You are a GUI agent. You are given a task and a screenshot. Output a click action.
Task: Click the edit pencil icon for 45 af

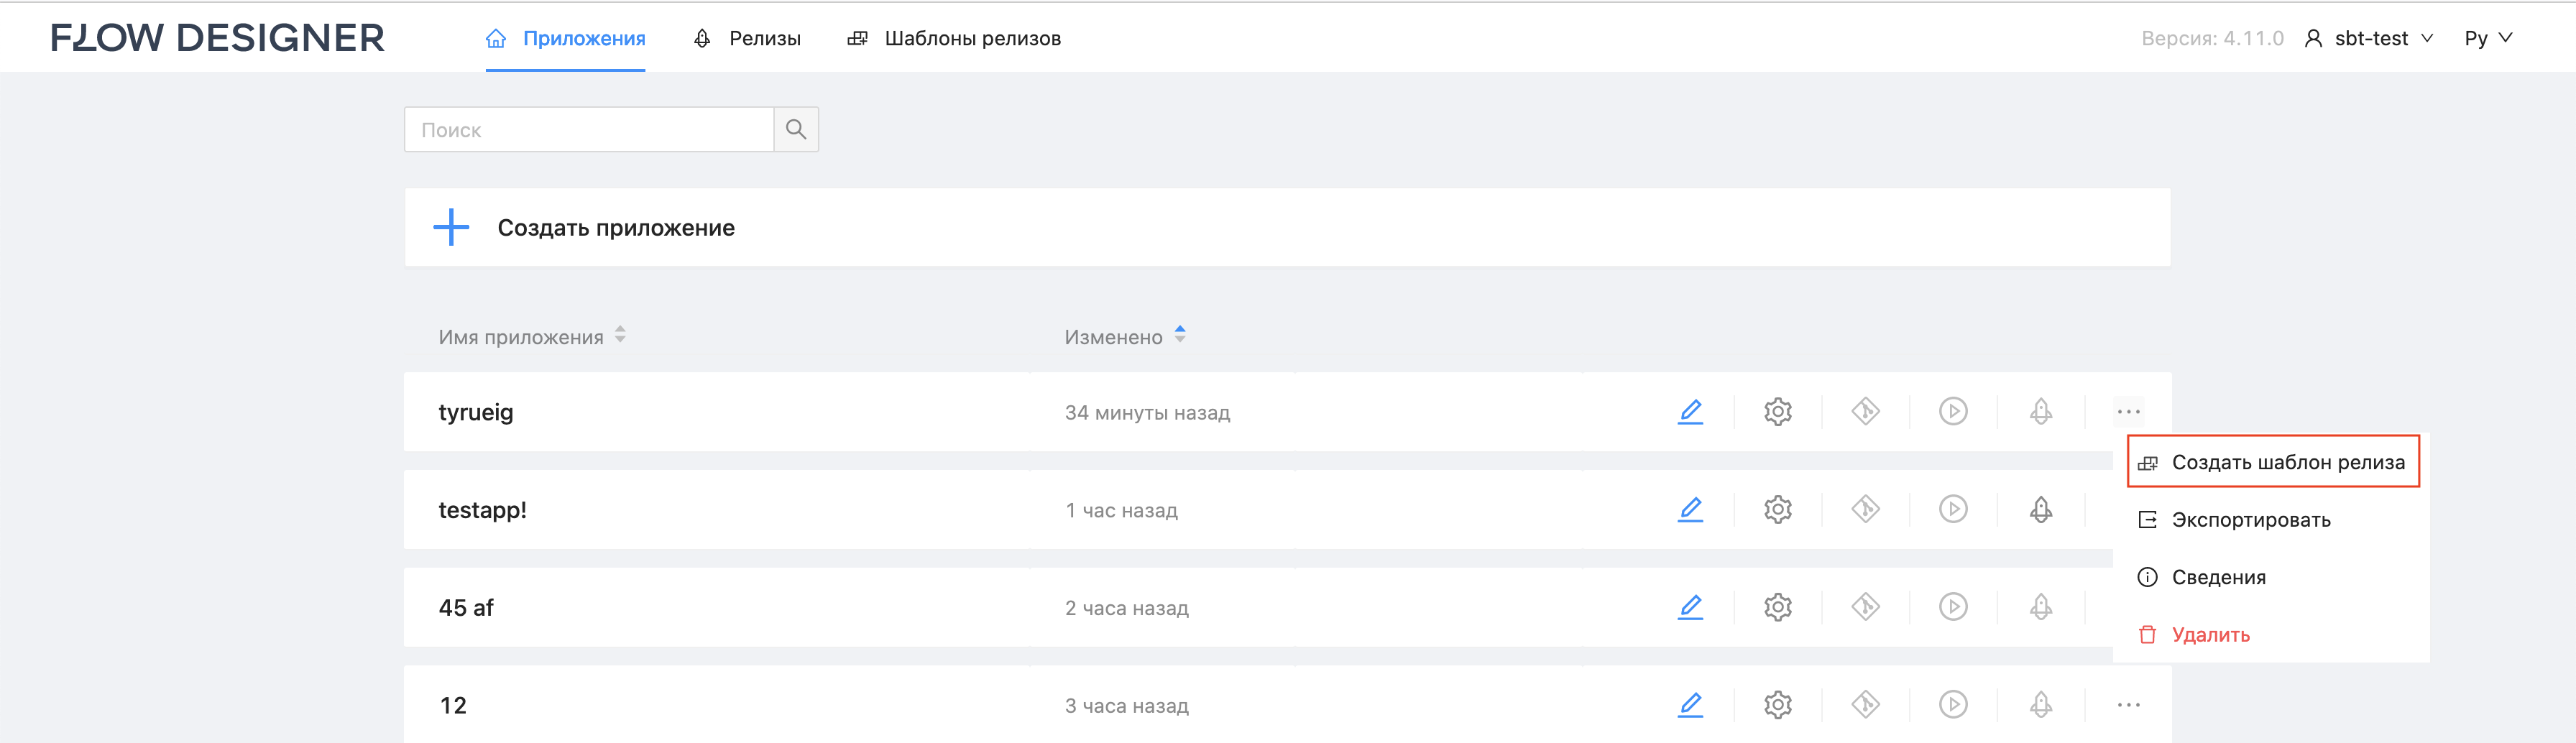[x=1690, y=607]
